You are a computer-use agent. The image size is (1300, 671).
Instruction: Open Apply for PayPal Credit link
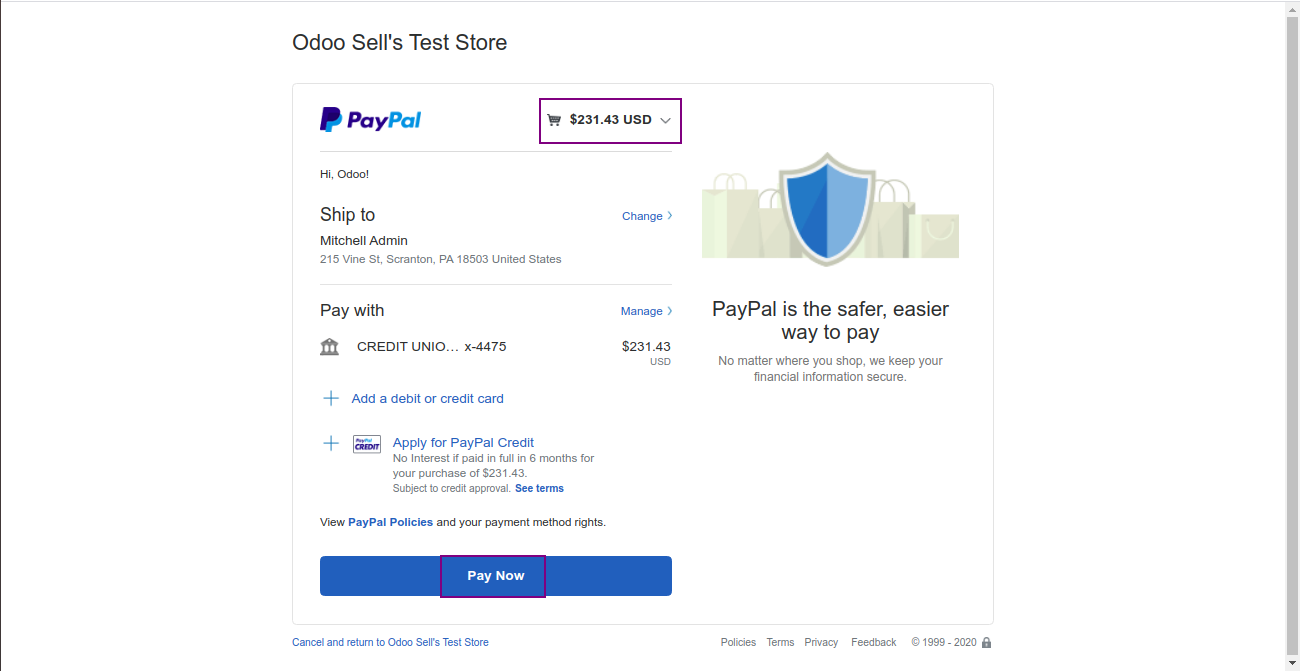(x=463, y=442)
